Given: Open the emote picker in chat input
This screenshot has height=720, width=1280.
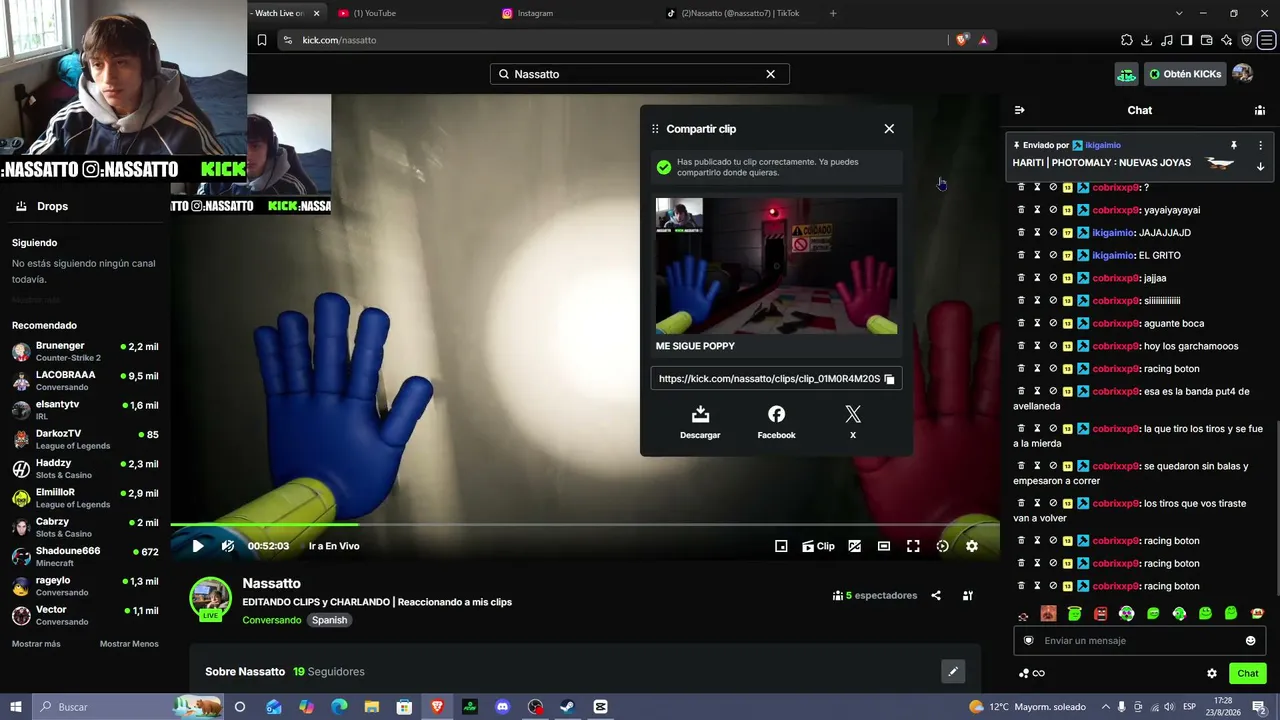Looking at the screenshot, I should click(x=1250, y=641).
